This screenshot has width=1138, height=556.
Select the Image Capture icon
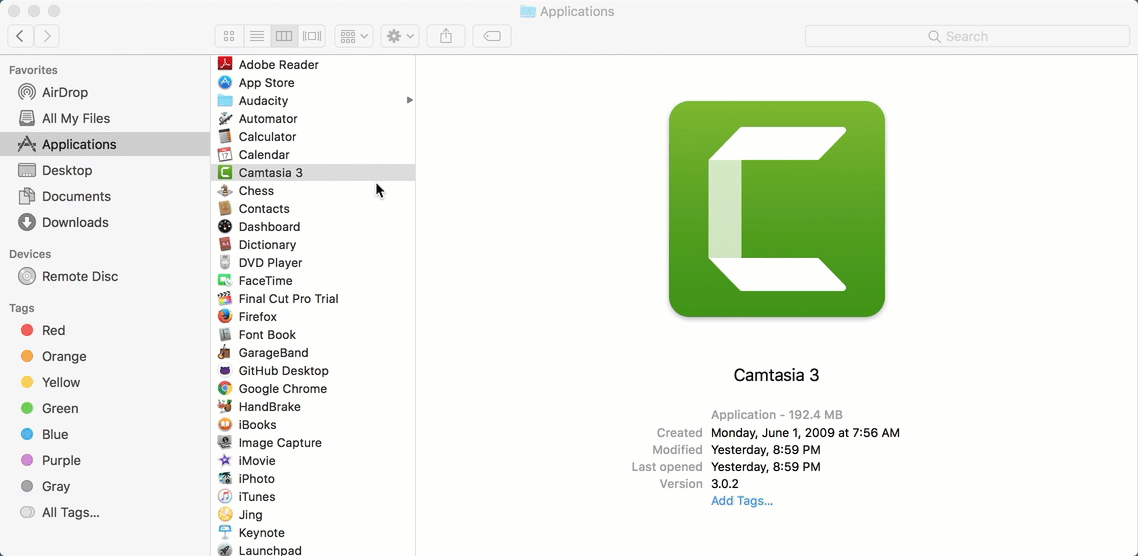pos(225,443)
